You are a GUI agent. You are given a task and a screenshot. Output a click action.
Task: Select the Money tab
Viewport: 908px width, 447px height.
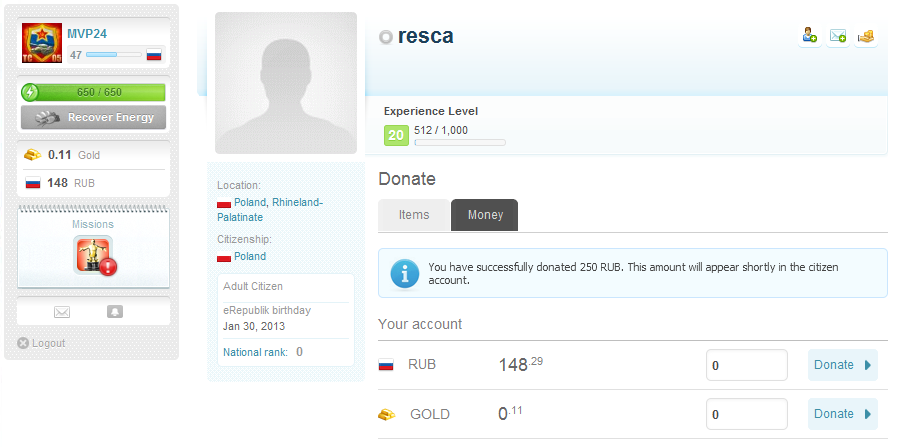pos(485,215)
